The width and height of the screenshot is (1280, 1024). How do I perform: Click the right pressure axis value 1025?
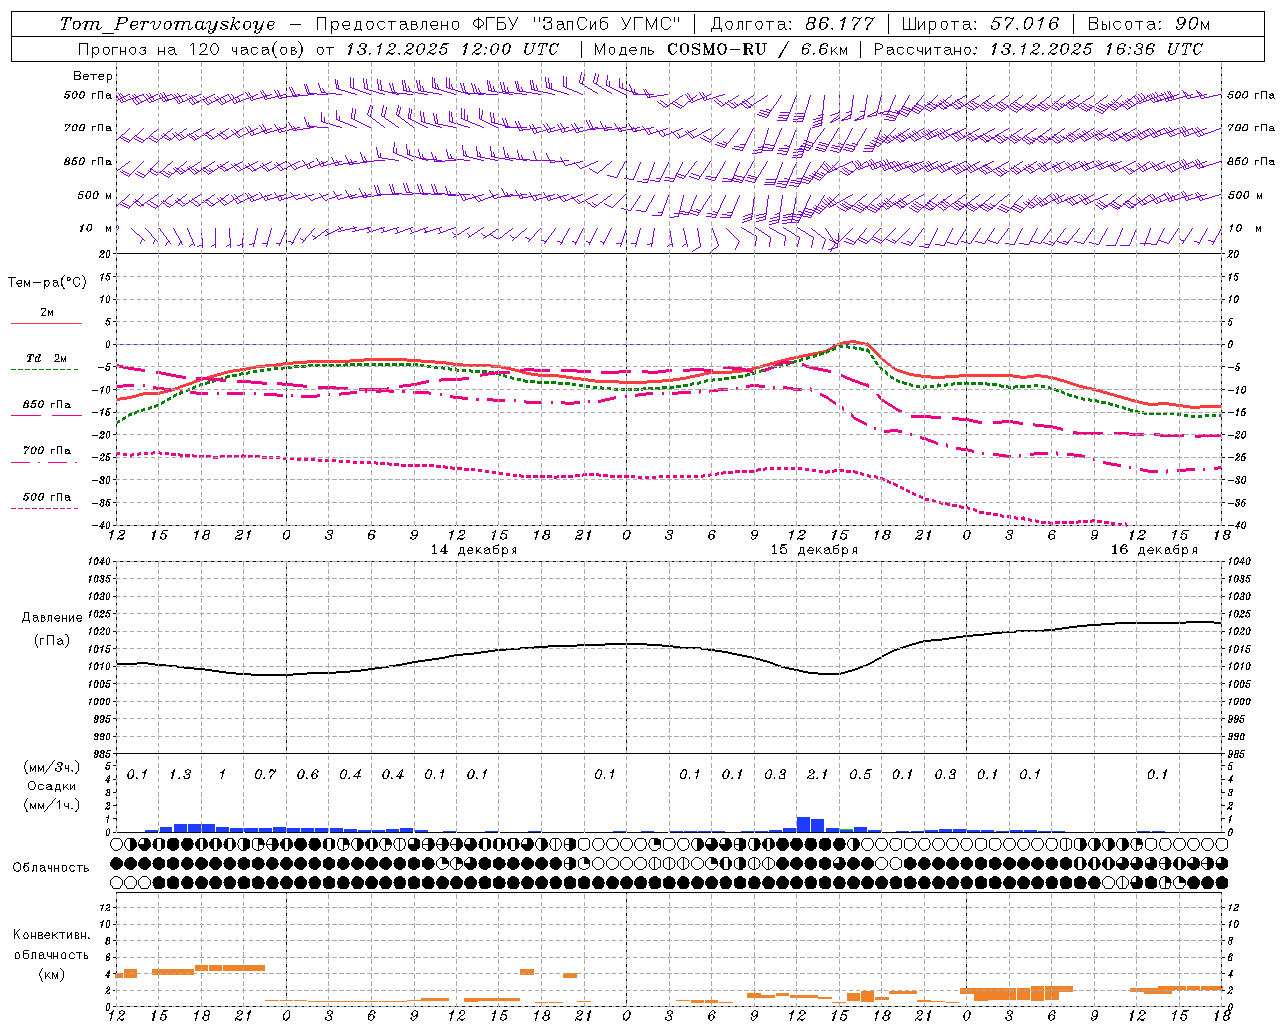[x=1240, y=614]
